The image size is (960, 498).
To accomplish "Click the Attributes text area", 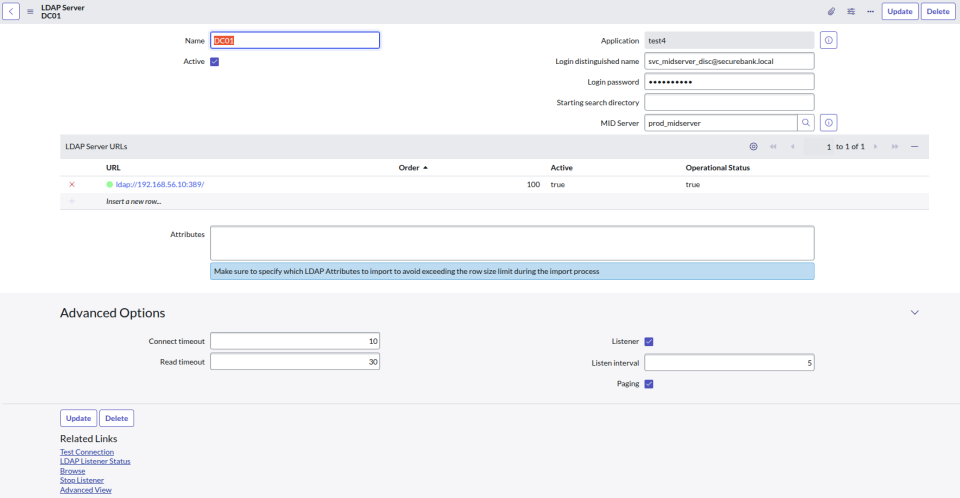I will point(512,243).
